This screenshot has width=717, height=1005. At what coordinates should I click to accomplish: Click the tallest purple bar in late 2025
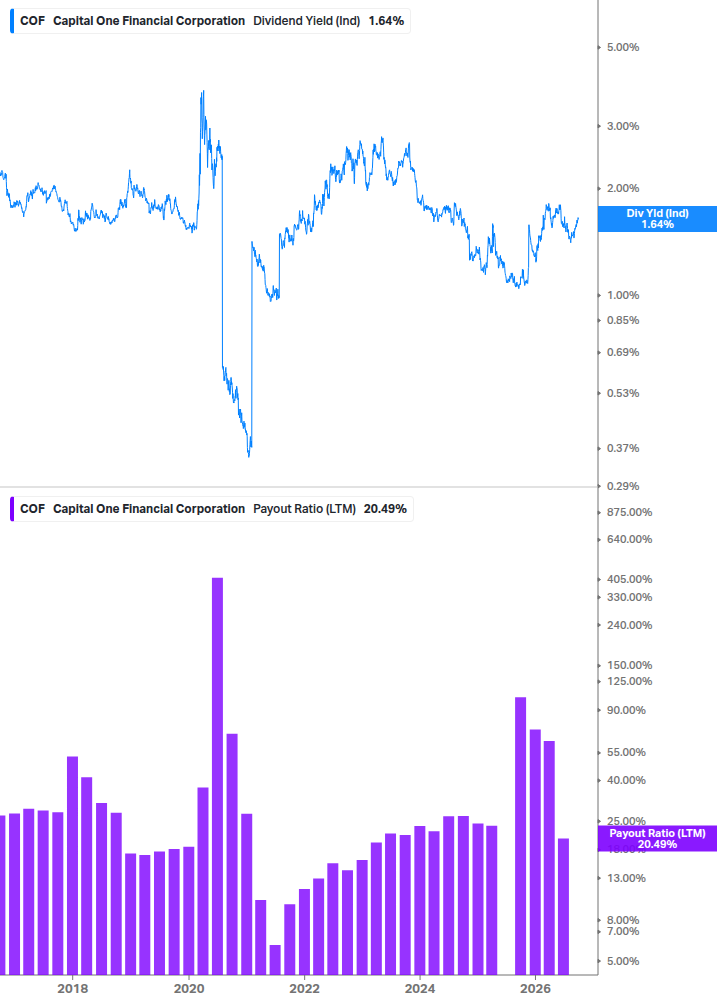pos(520,836)
